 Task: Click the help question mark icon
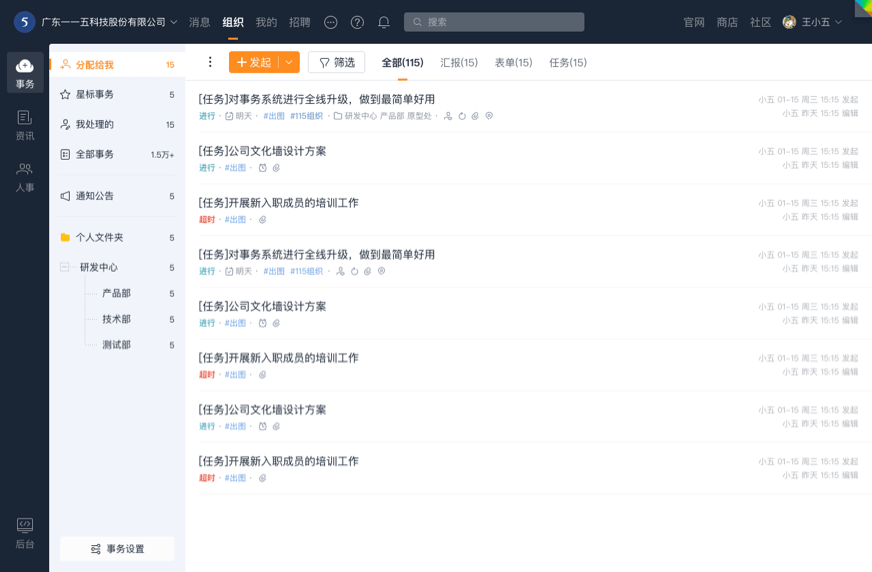point(357,22)
